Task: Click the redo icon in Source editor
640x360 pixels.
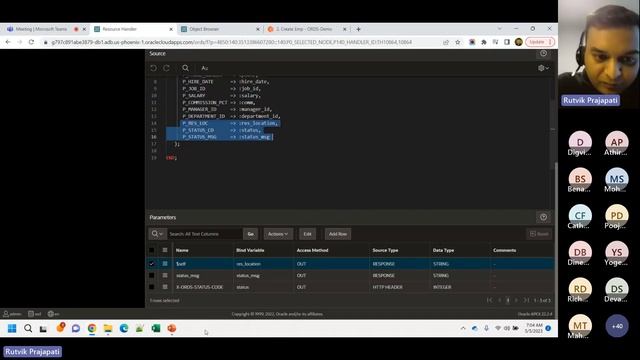Action: coord(167,68)
